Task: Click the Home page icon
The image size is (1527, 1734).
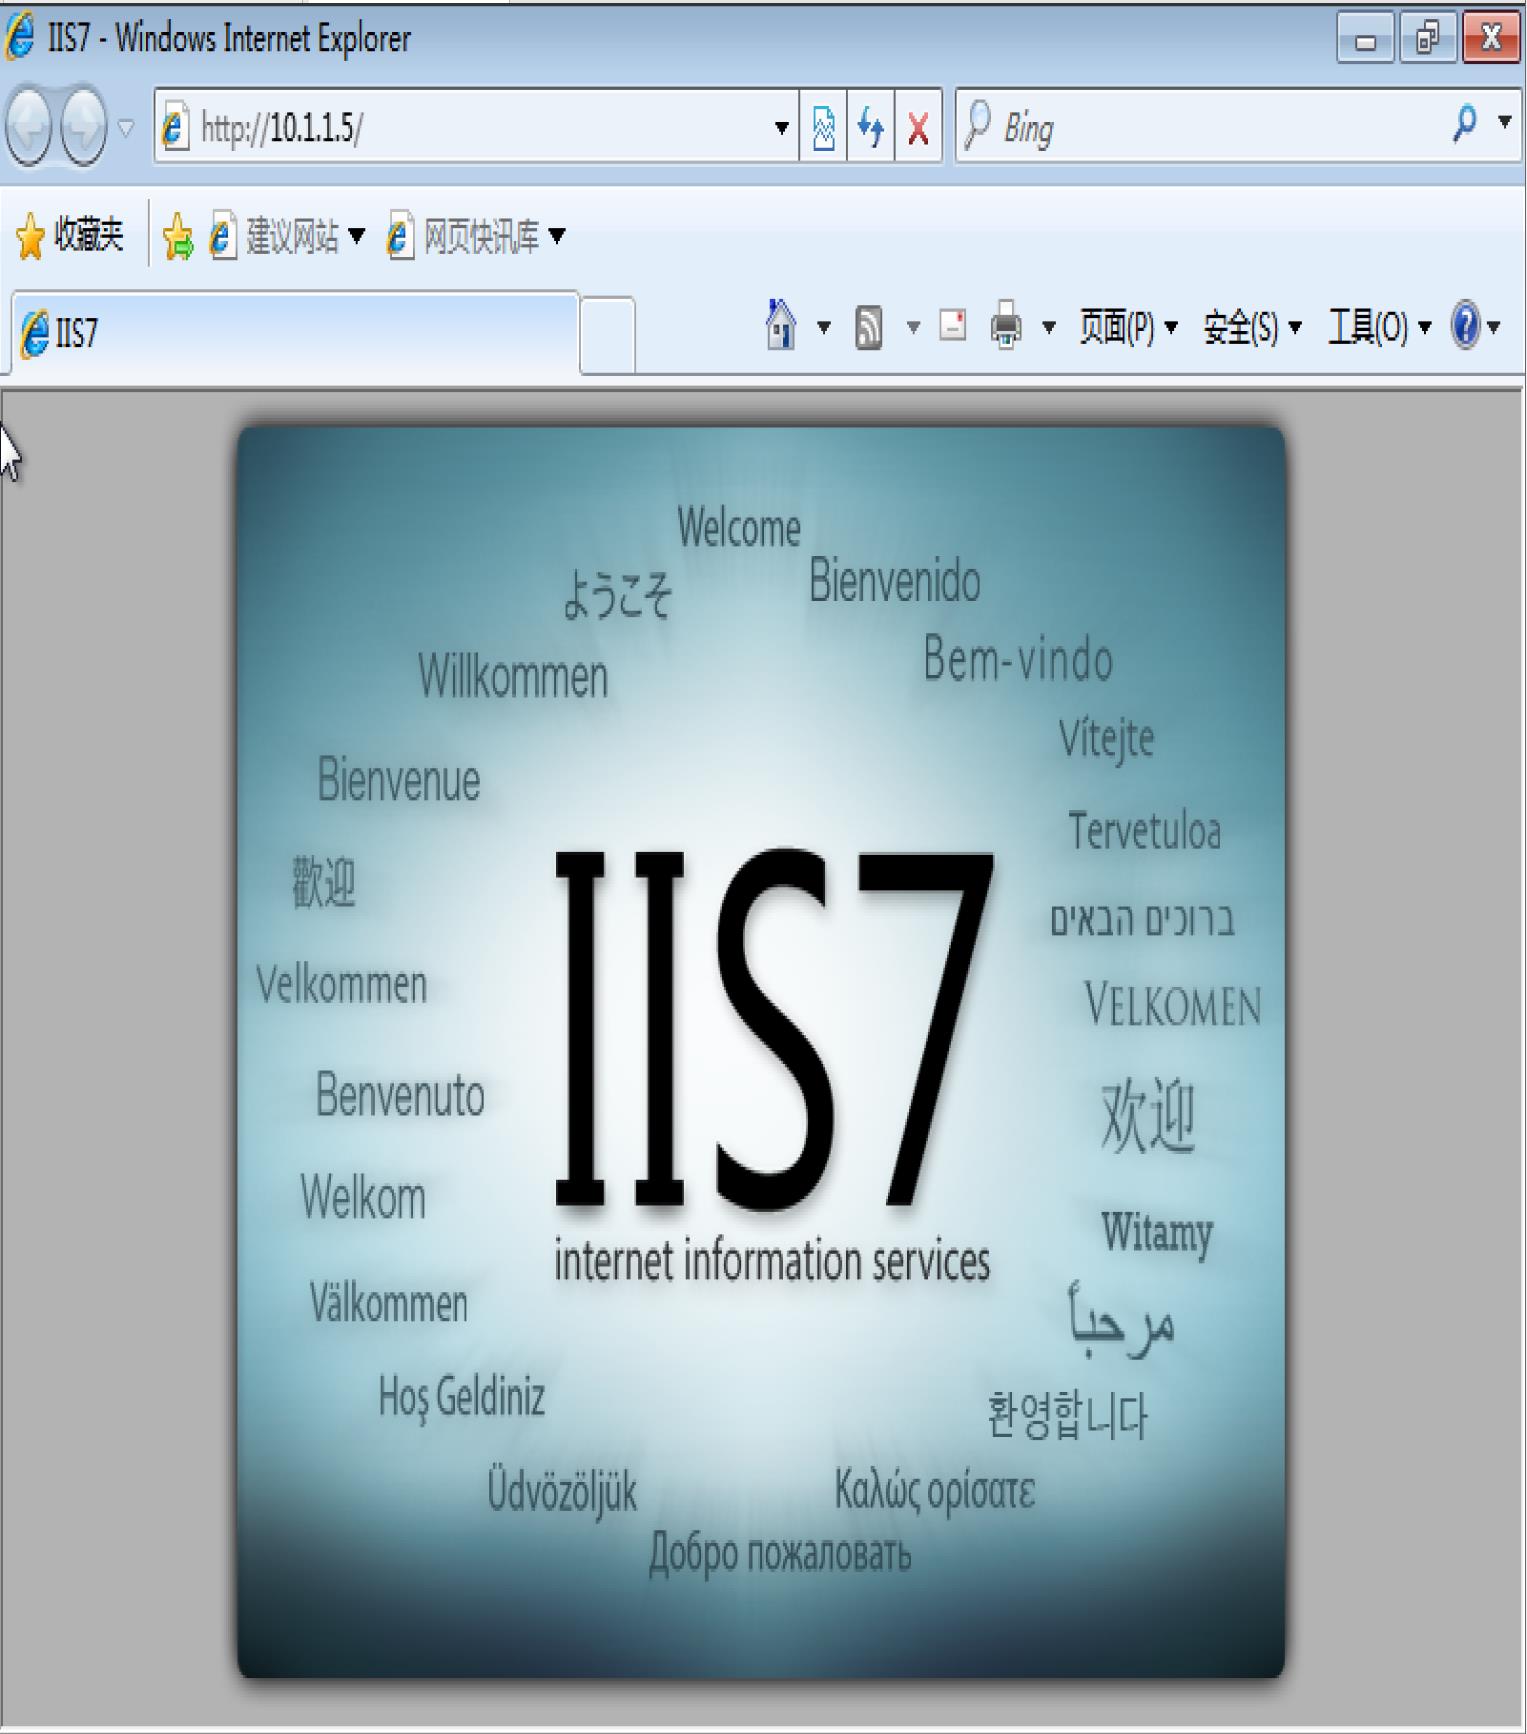Action: tap(781, 326)
